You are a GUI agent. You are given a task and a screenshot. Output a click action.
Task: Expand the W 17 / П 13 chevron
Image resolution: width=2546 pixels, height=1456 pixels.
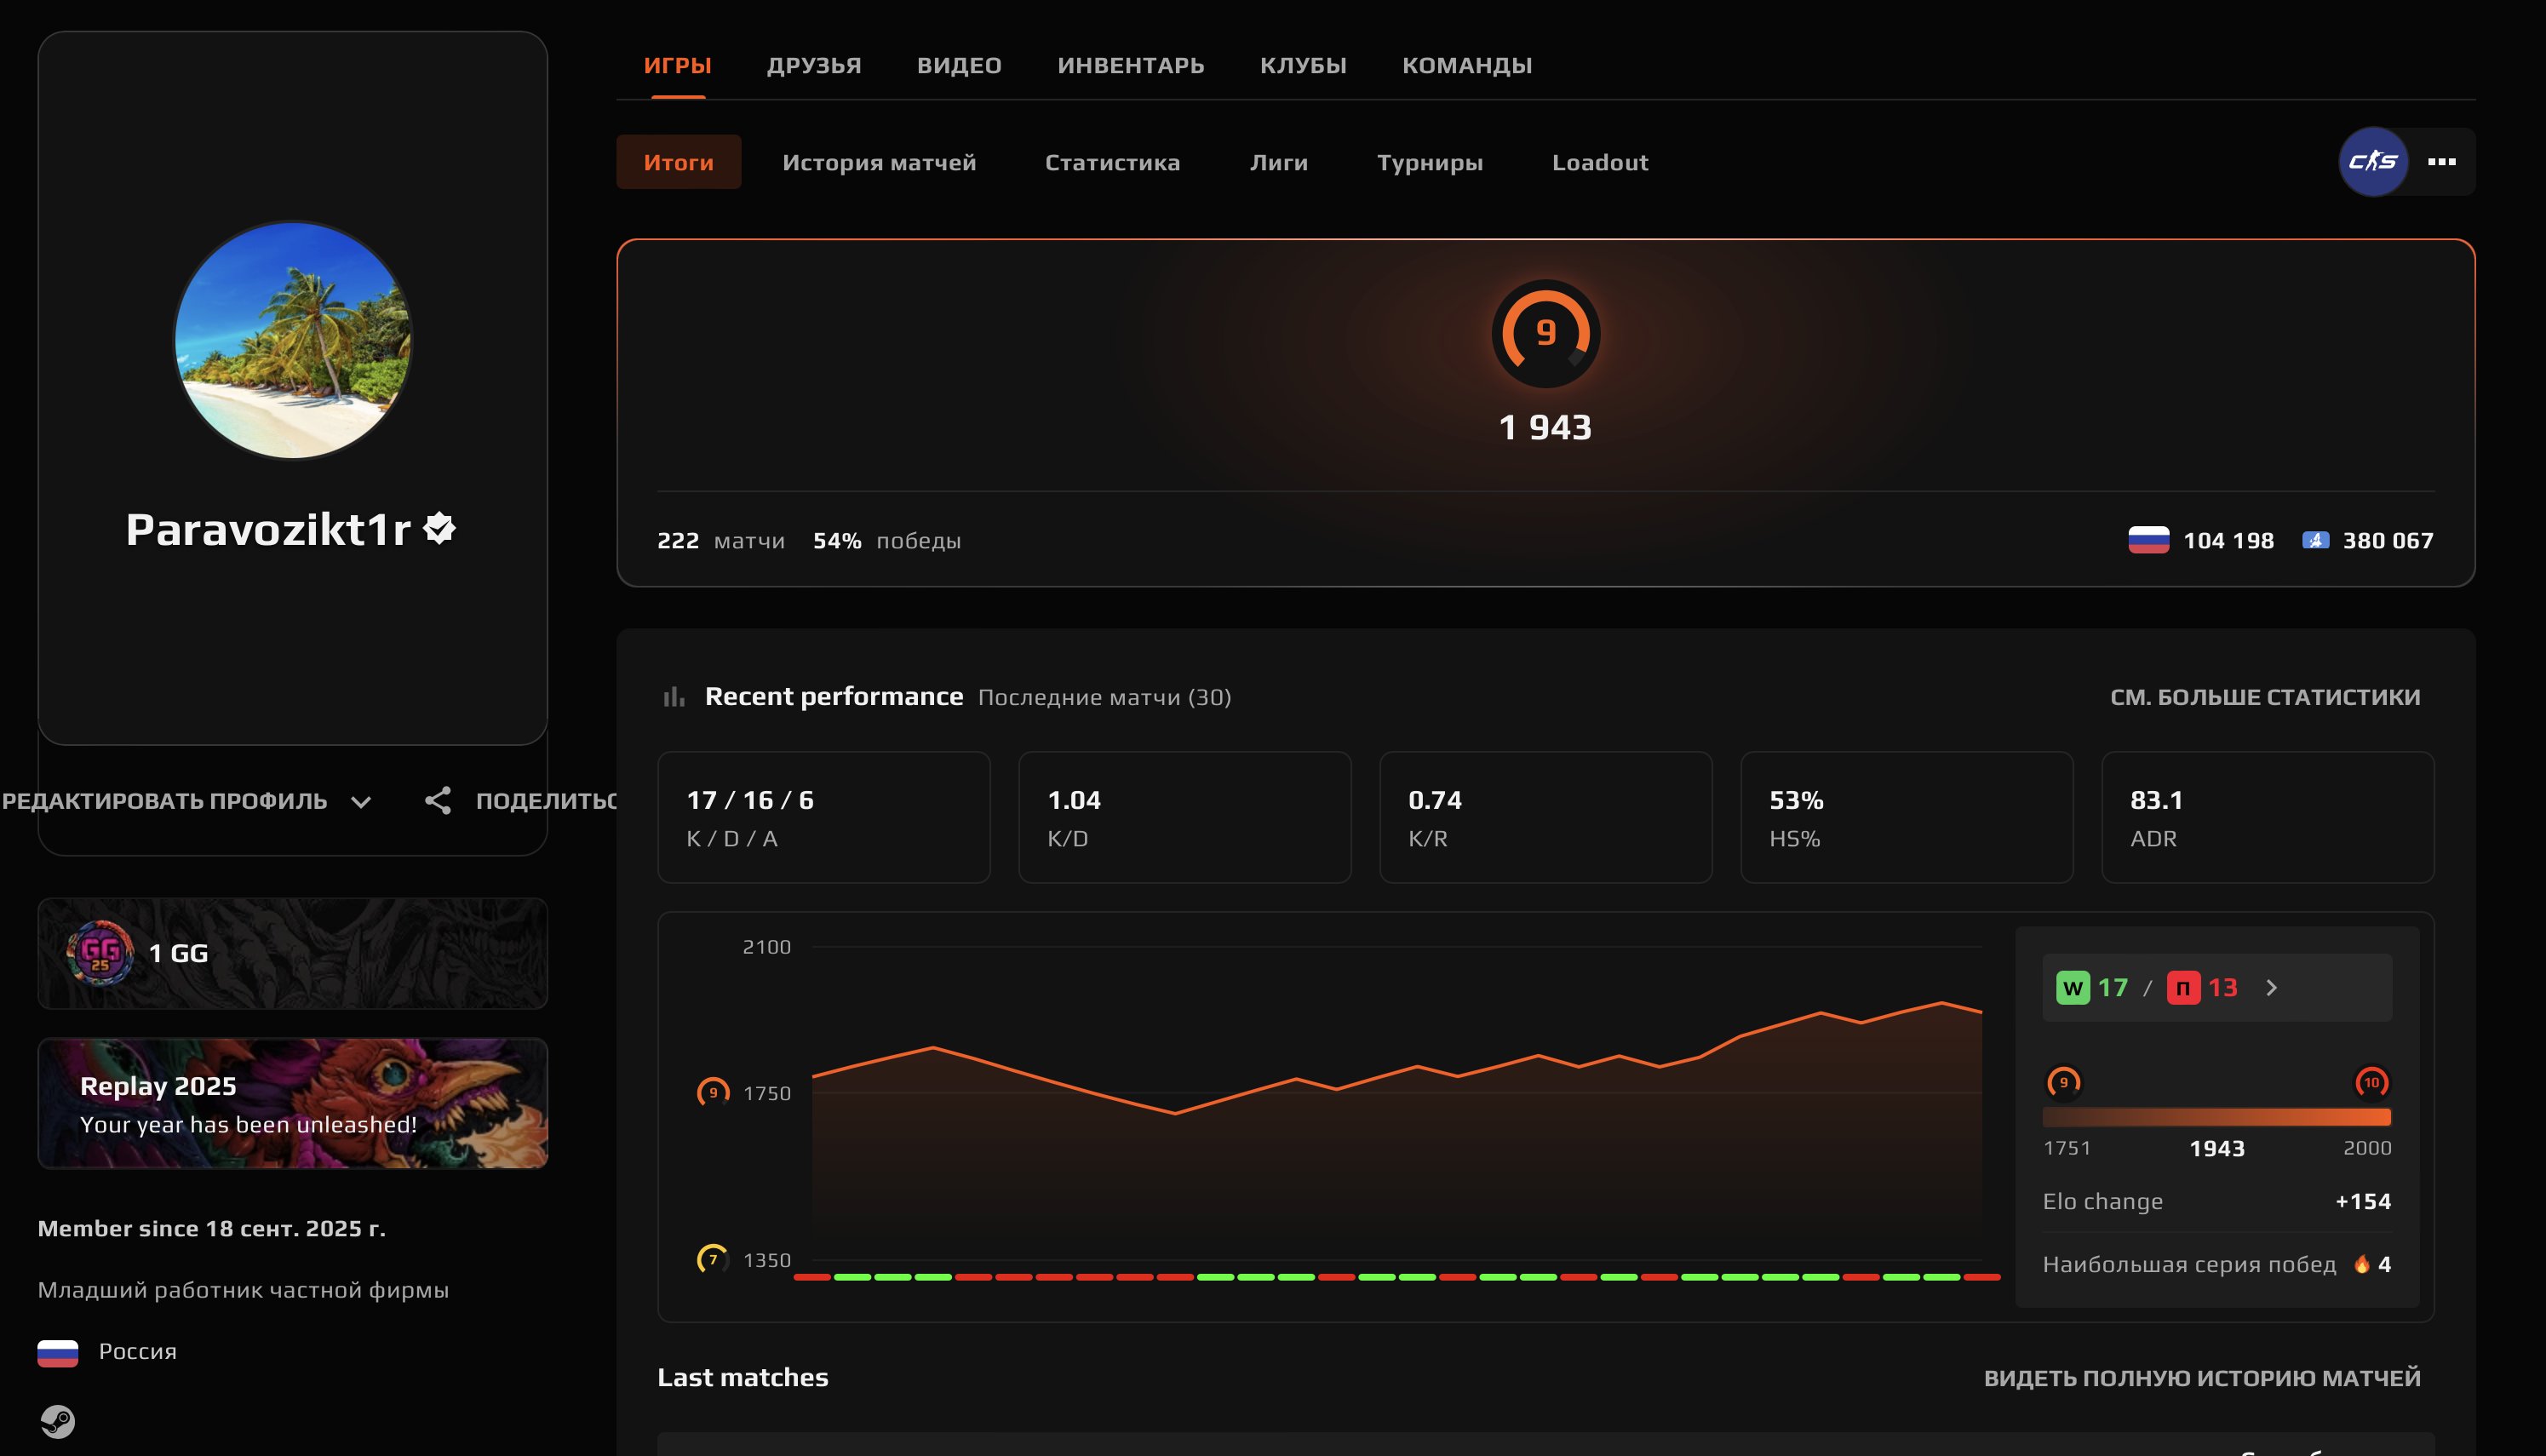2272,987
